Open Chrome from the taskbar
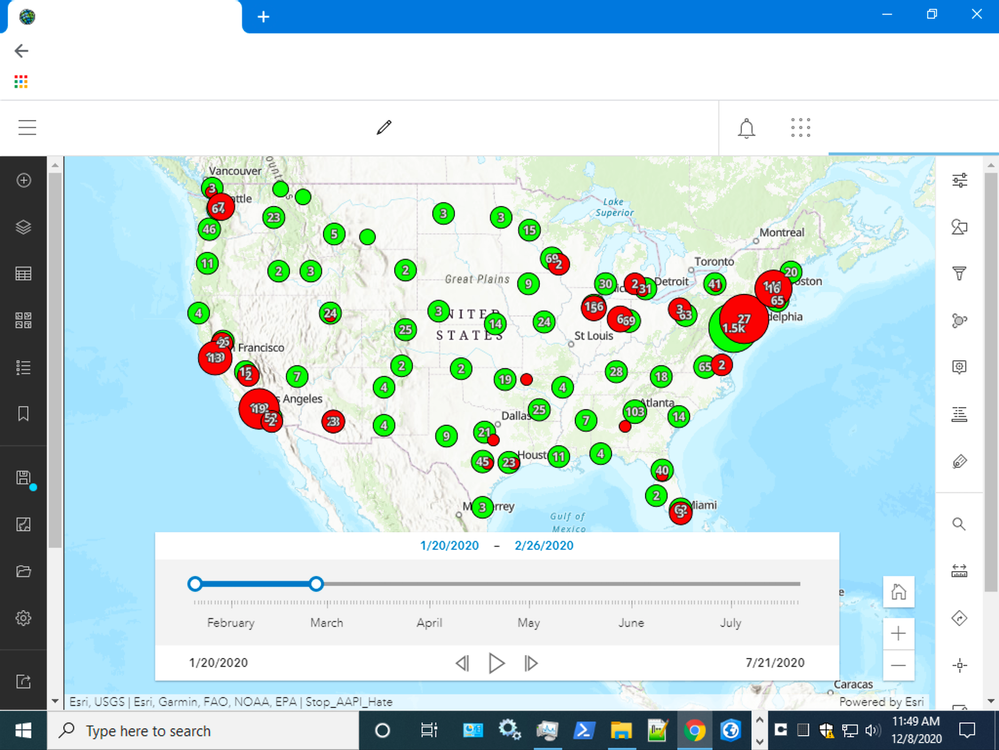The image size is (999, 750). [x=695, y=730]
